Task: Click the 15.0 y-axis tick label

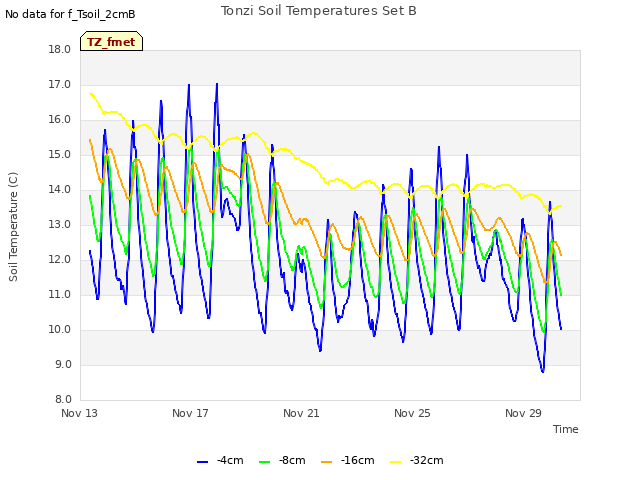Action: tap(60, 155)
